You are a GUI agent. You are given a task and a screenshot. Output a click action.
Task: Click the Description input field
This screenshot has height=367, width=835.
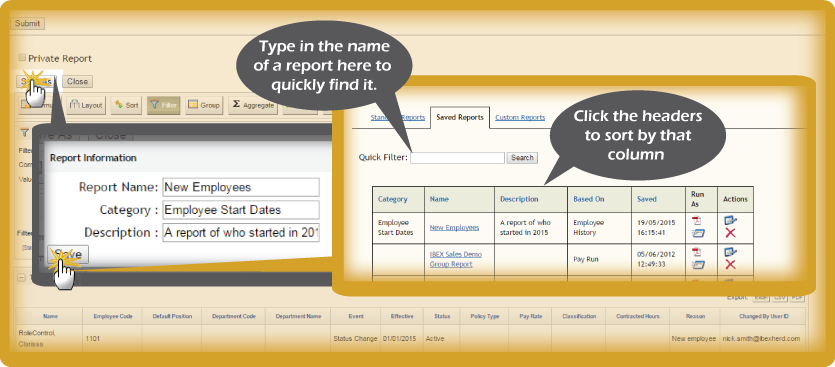(241, 233)
